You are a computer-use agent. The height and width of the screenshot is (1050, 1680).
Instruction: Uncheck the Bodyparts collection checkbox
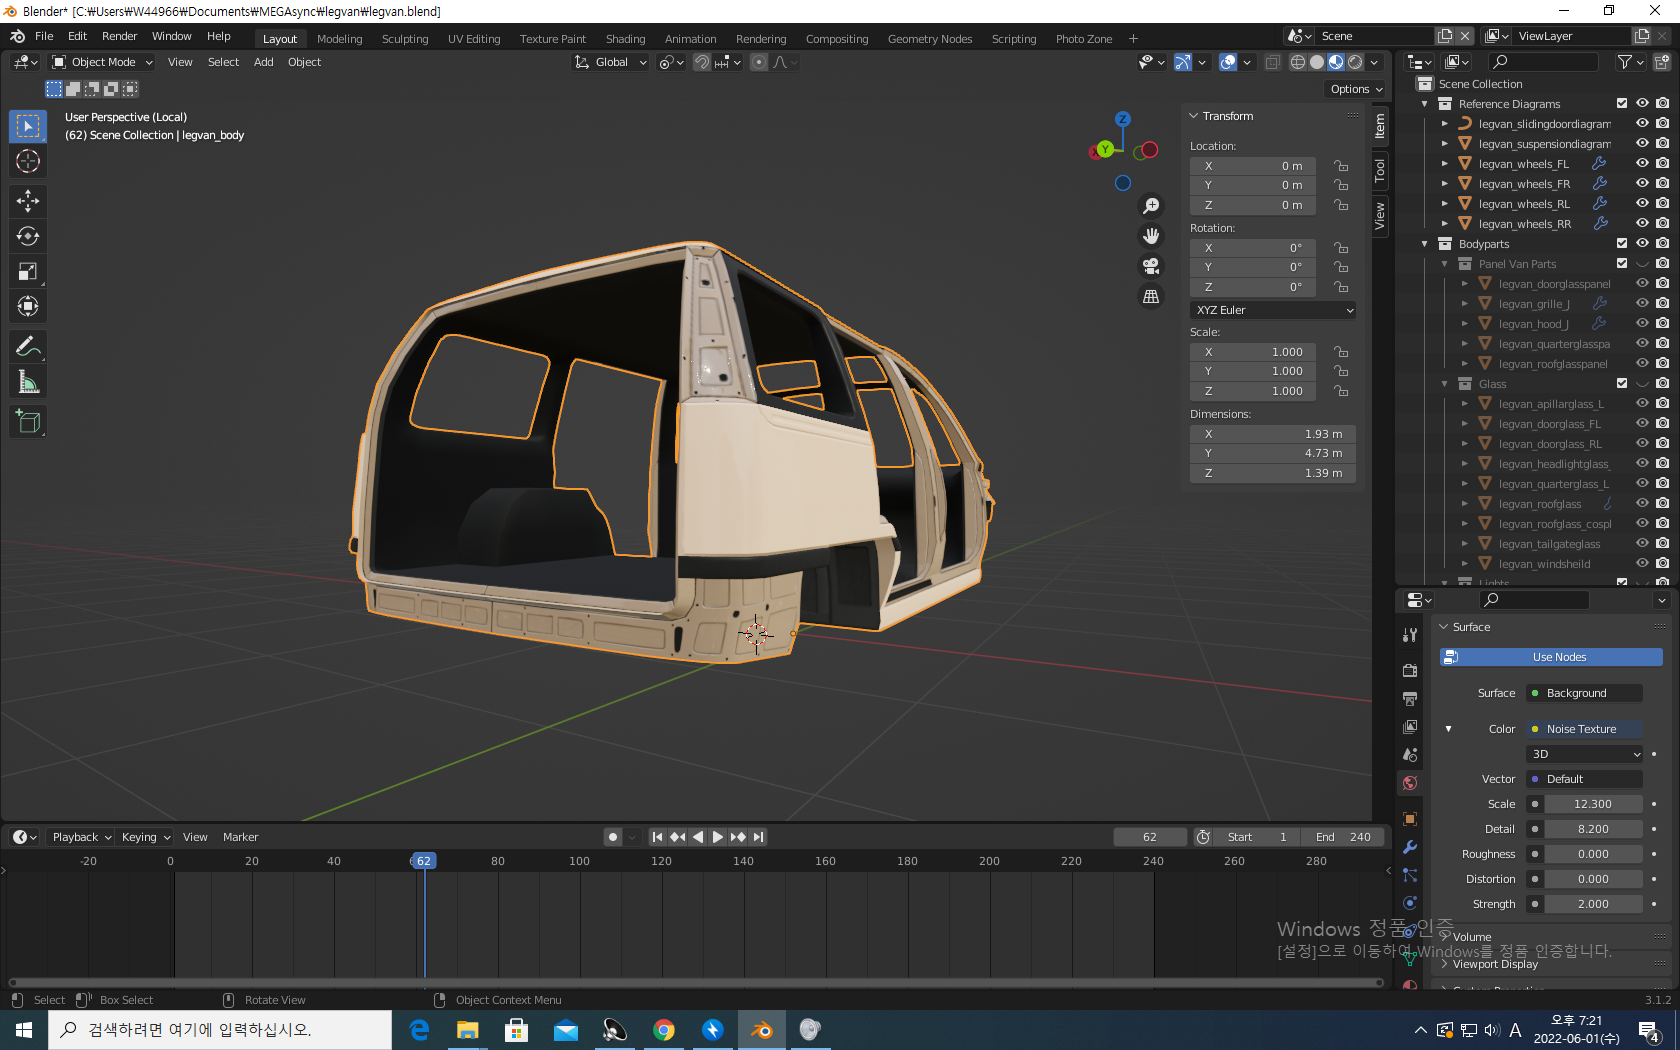[x=1622, y=244]
